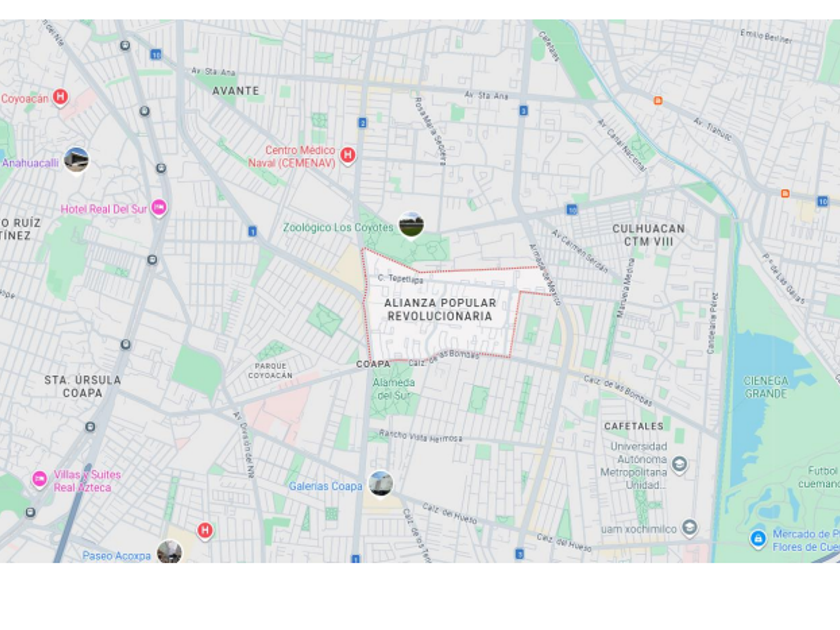
Task: Select the Hotel Real Del Sur pink hotel icon
Action: [159, 207]
